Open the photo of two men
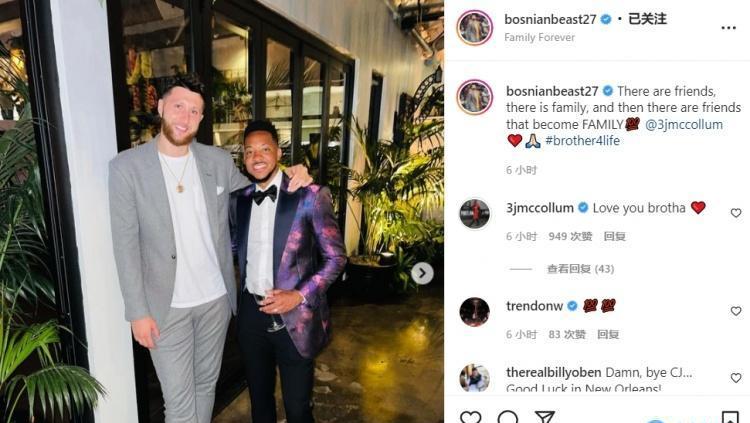Image resolution: width=750 pixels, height=423 pixels. [222, 212]
